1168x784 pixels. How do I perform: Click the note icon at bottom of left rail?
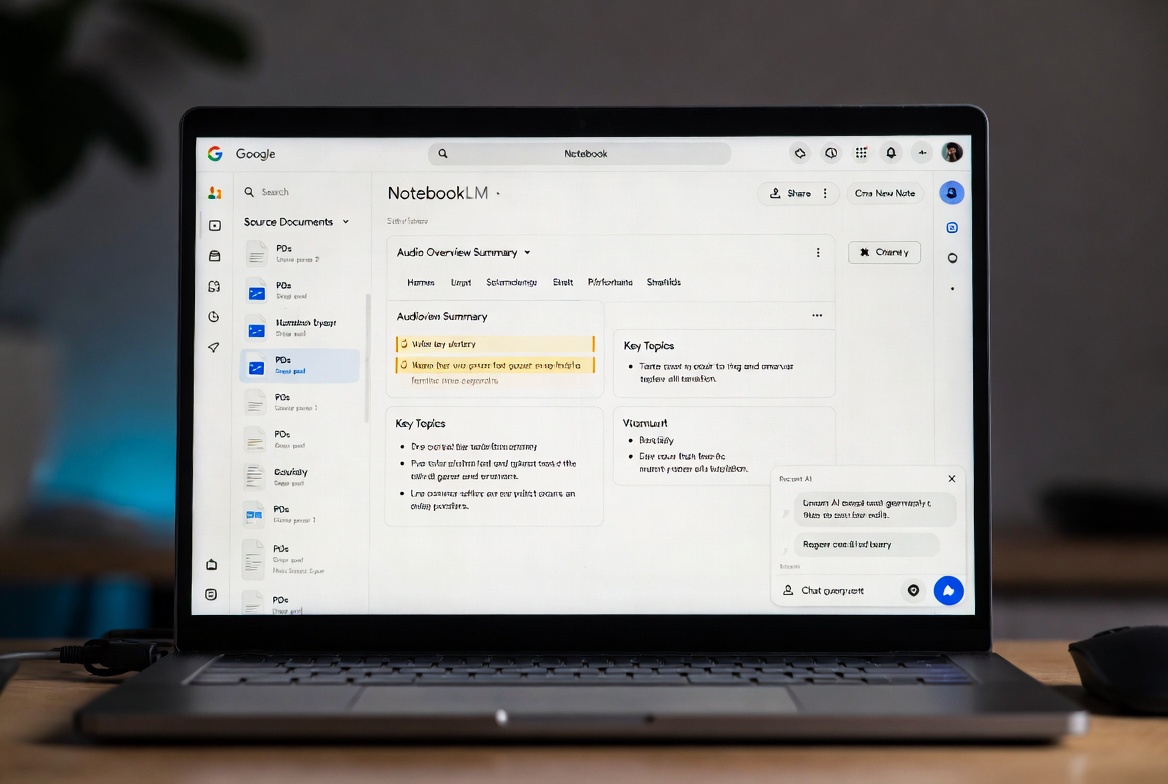pos(212,595)
